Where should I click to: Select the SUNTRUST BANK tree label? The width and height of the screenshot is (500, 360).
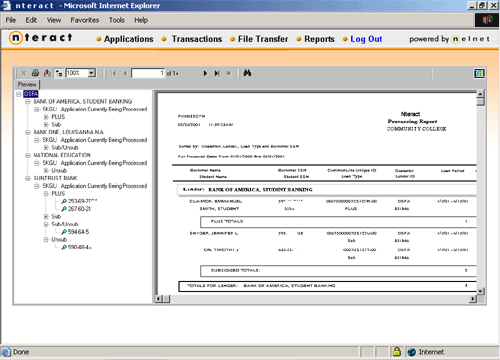[x=55, y=178]
